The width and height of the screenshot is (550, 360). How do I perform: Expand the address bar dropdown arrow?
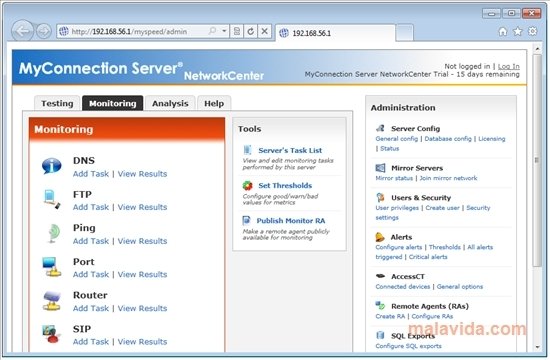coord(224,31)
